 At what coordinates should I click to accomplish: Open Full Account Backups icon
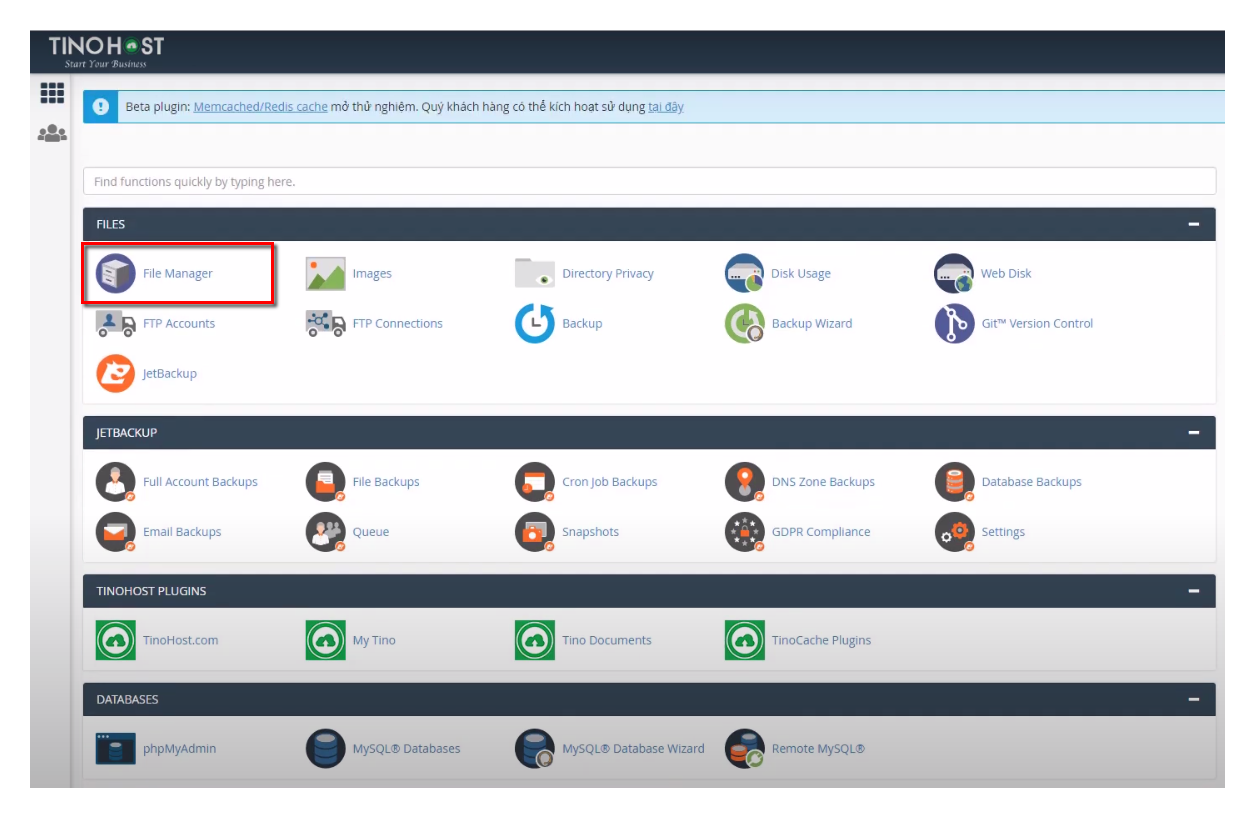tap(115, 482)
